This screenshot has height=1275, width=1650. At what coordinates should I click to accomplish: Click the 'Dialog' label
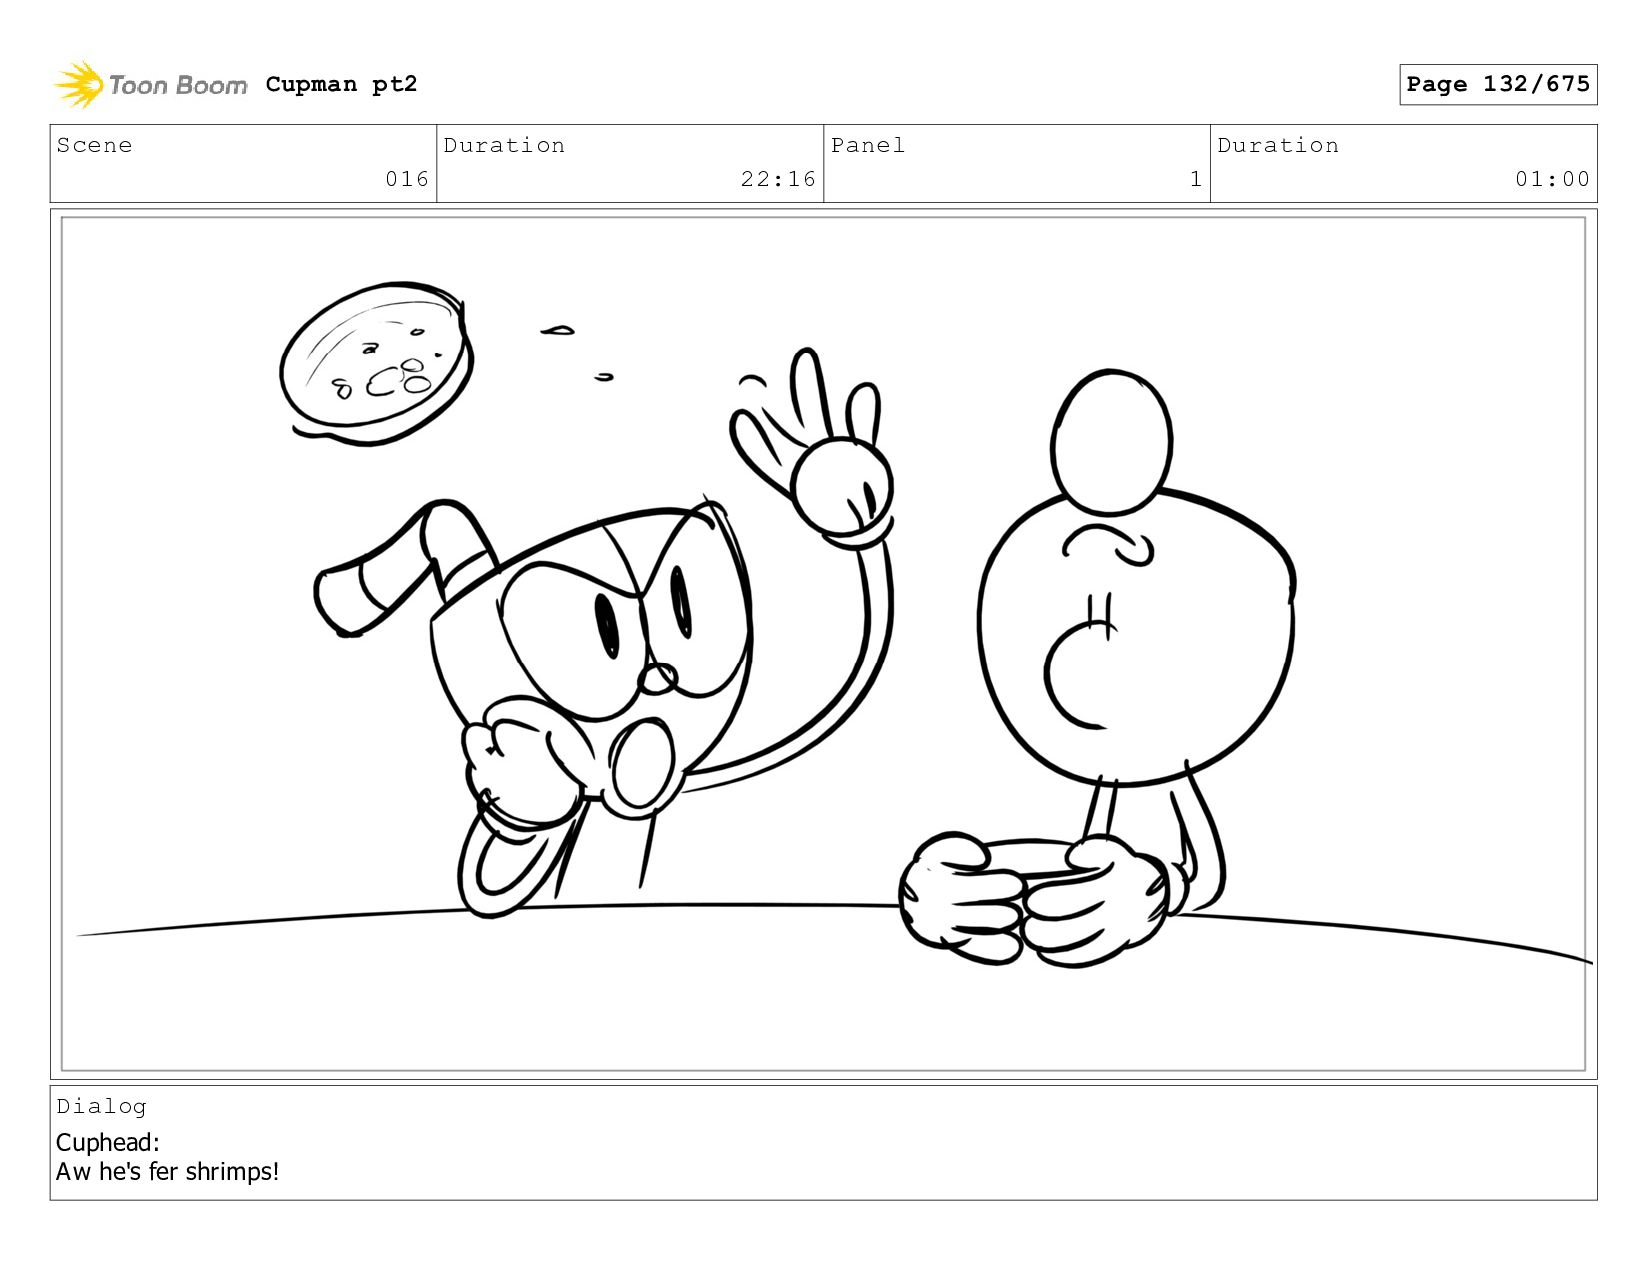pyautogui.click(x=101, y=1106)
